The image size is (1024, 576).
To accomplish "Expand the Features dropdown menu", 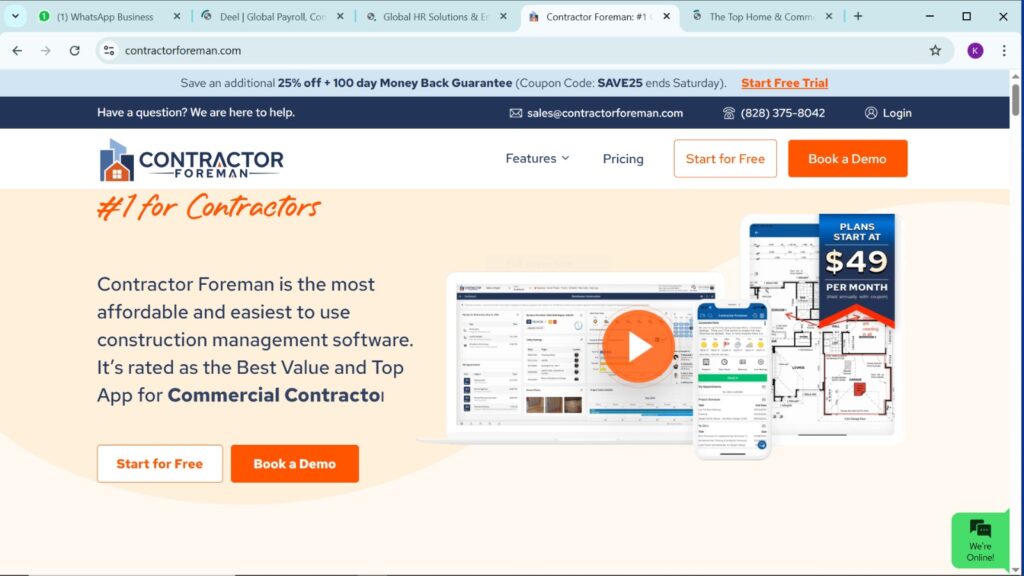I will 537,158.
